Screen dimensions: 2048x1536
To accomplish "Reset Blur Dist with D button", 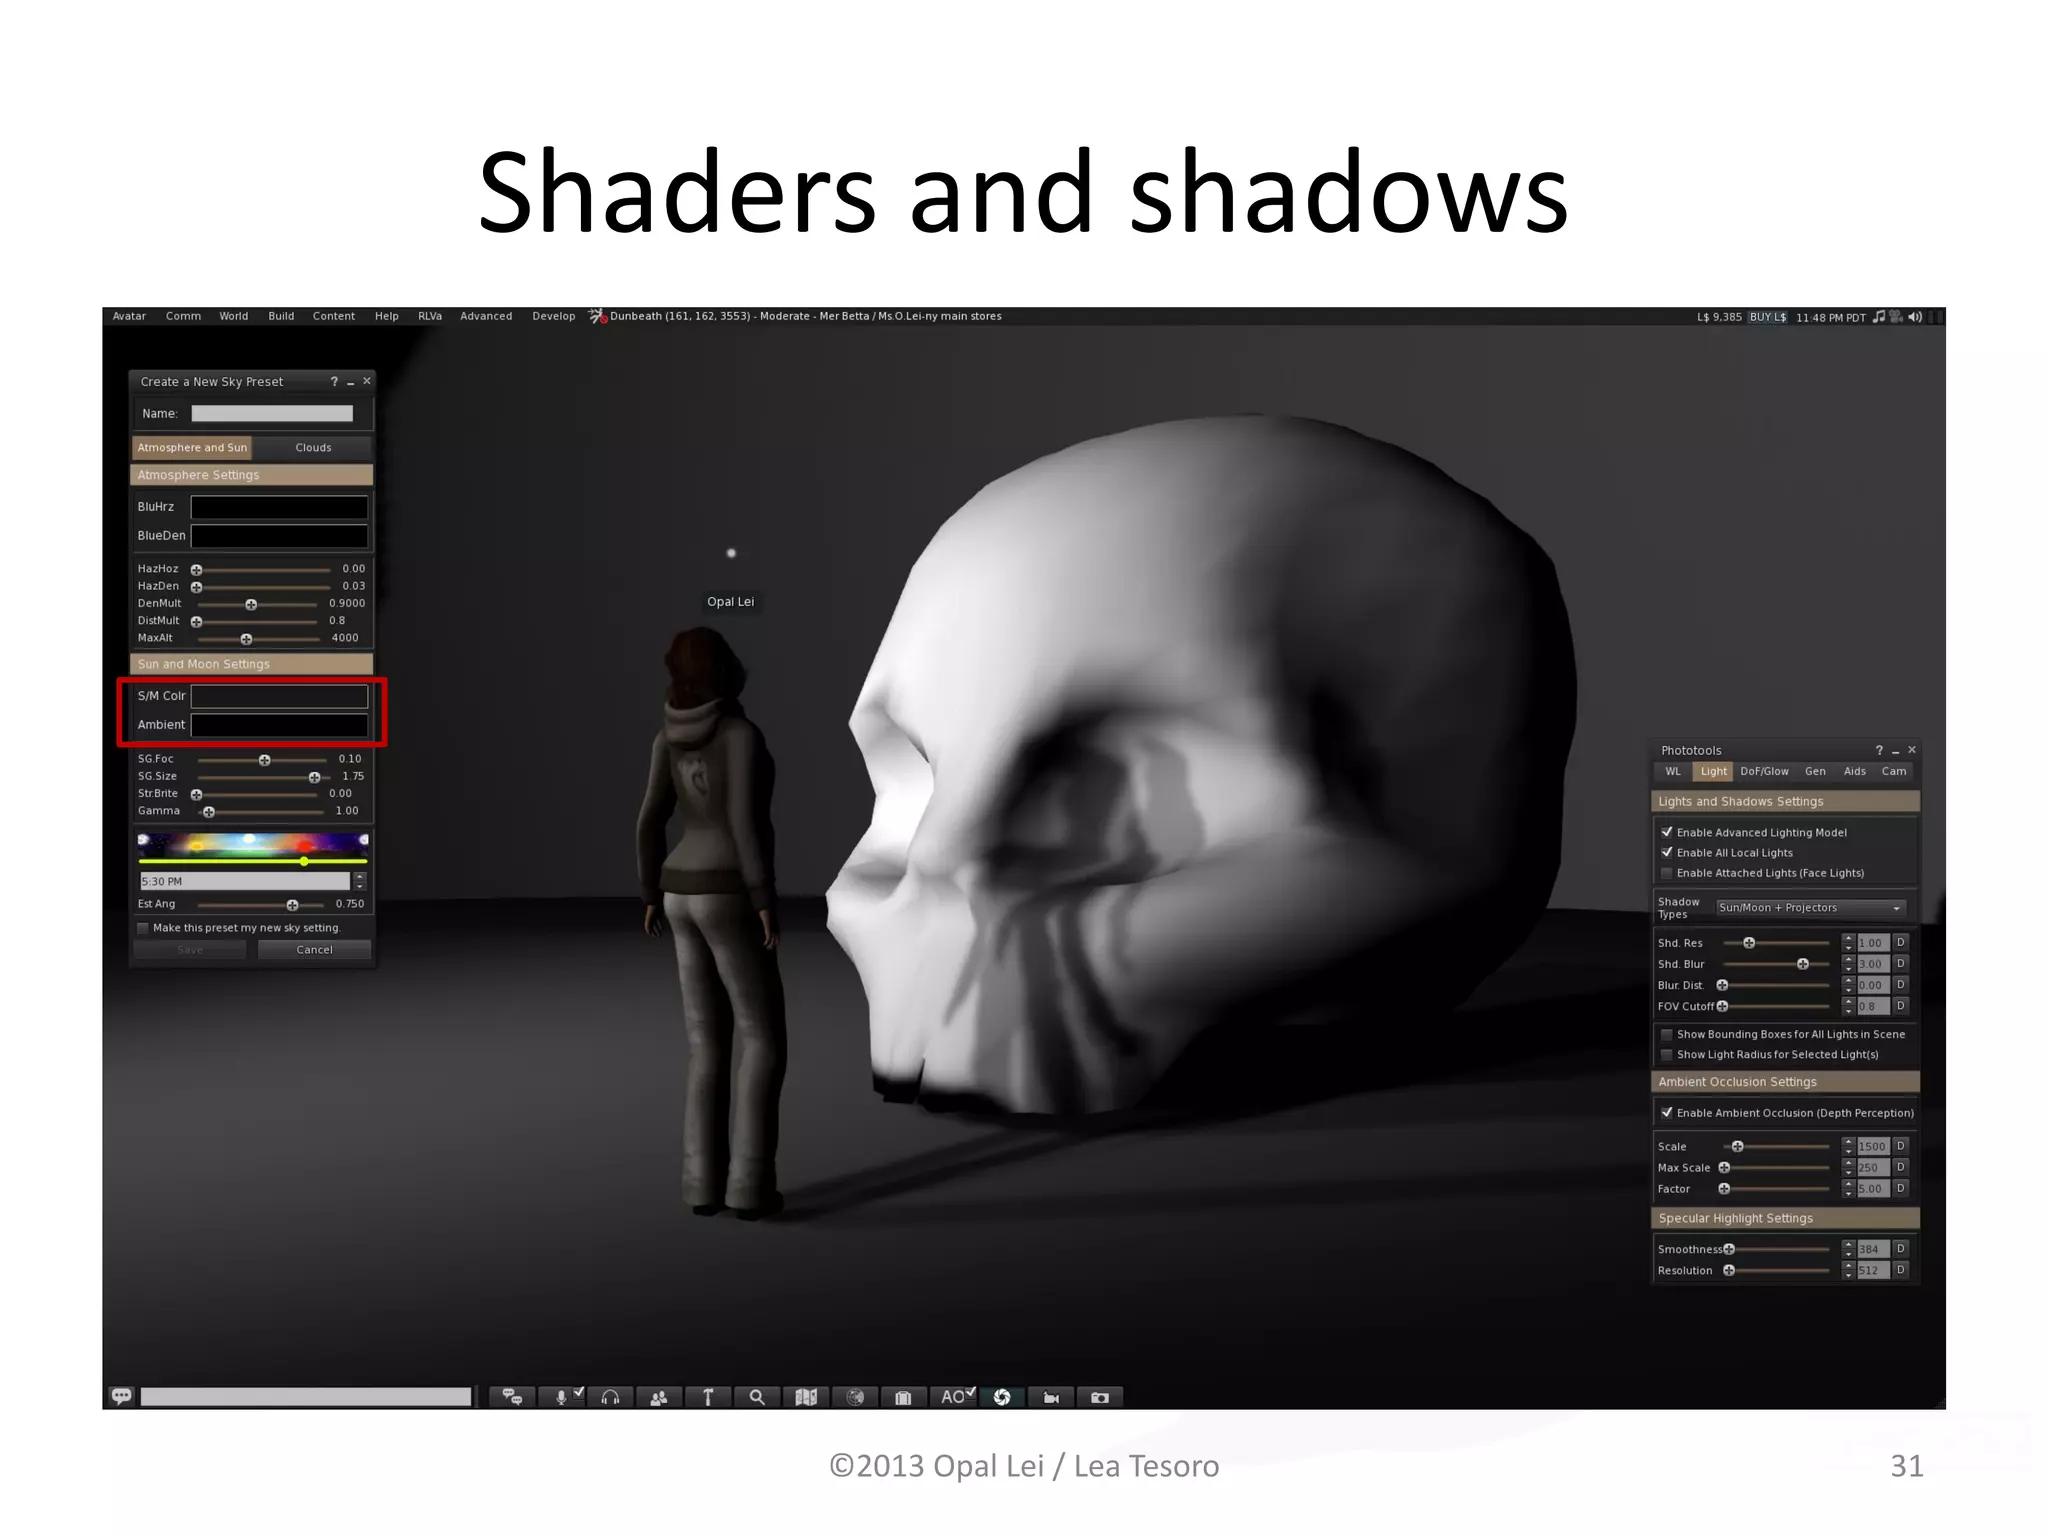I will click(1901, 984).
